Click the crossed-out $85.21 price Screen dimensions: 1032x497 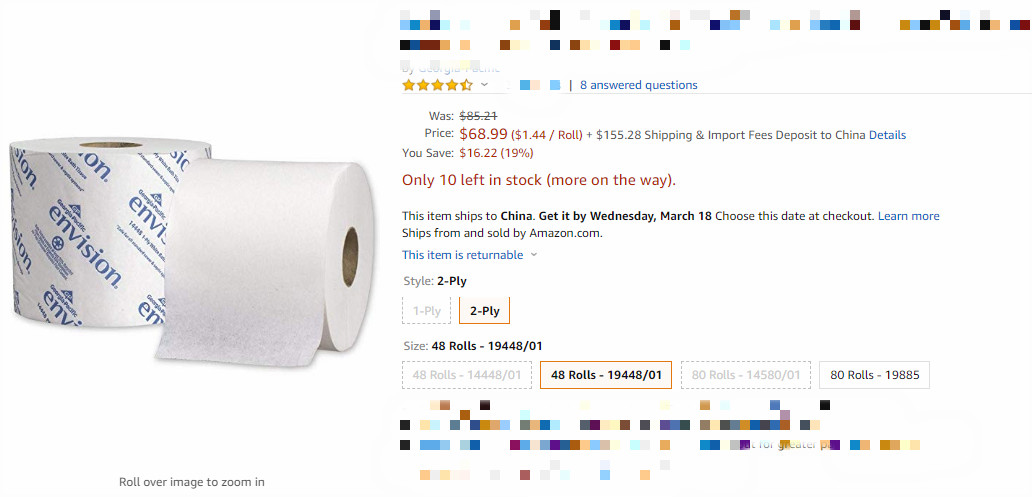click(x=479, y=116)
